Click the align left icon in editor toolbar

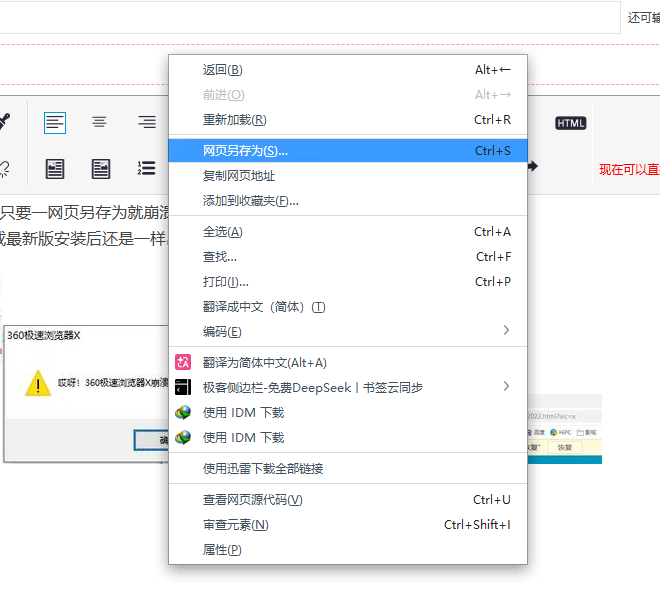55,122
